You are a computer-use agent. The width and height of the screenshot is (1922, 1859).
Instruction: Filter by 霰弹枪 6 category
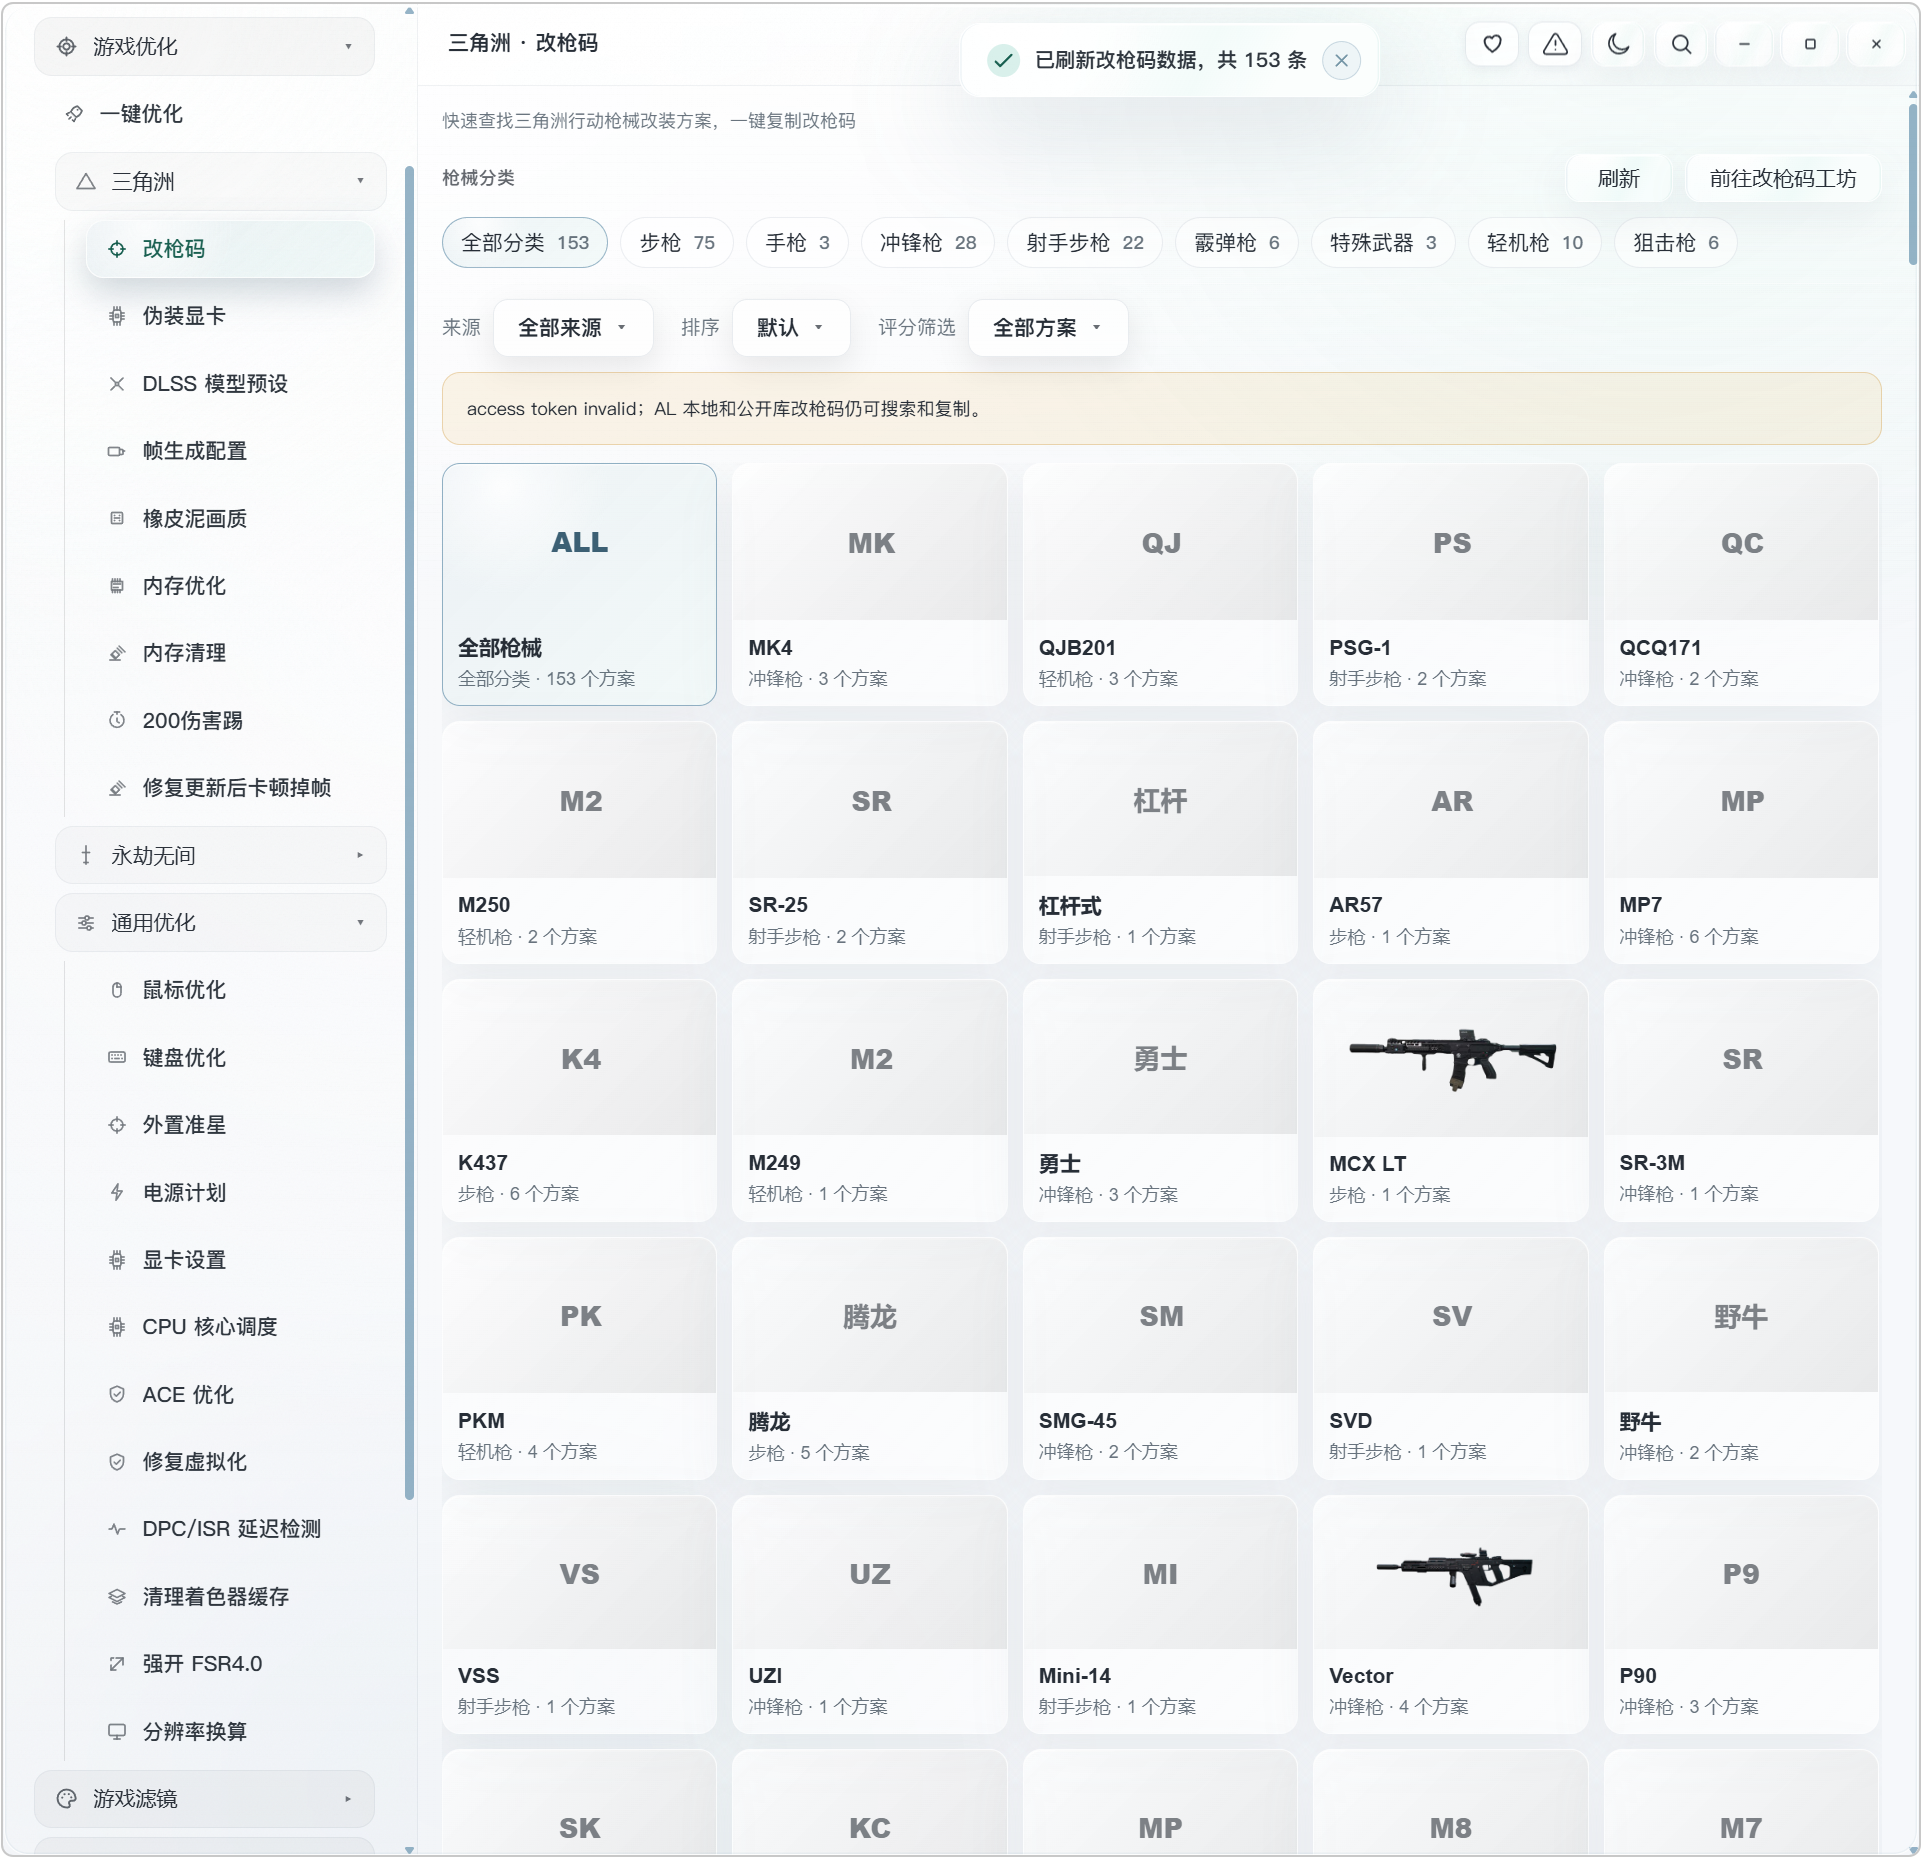[x=1237, y=243]
